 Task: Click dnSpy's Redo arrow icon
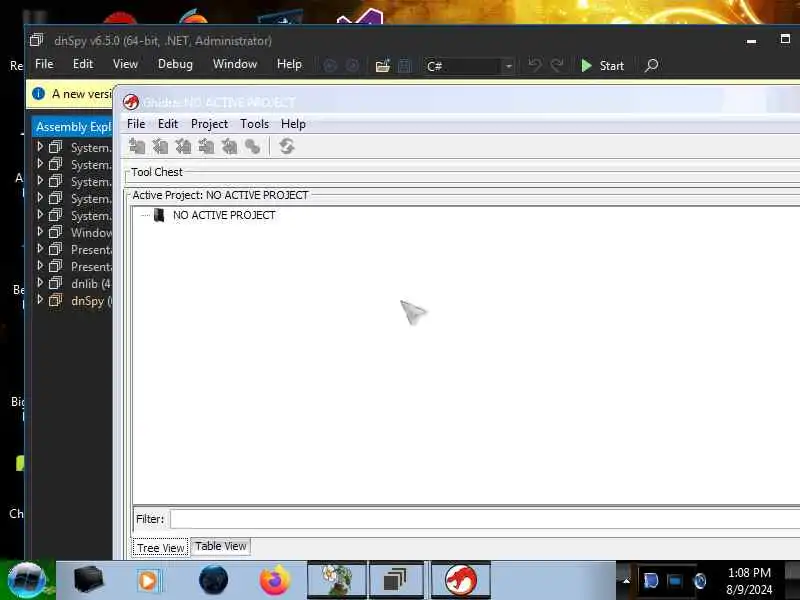point(558,65)
